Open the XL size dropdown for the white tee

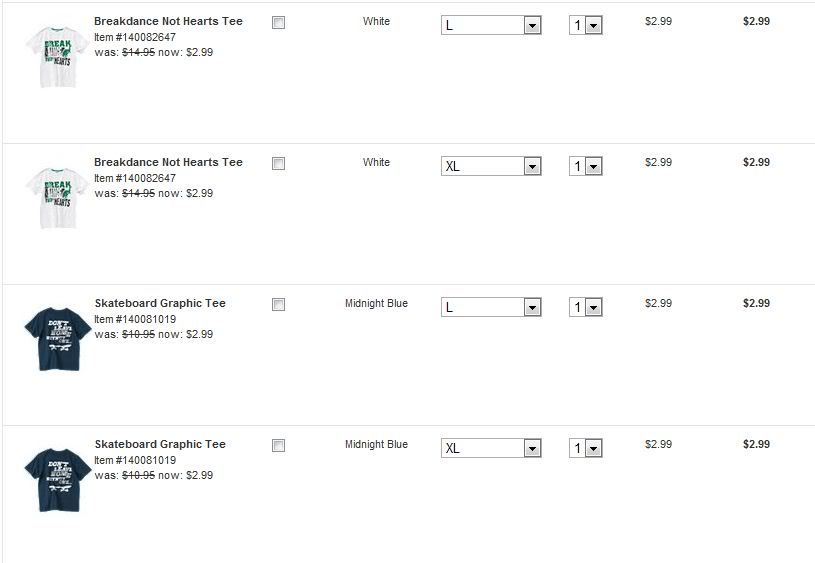click(491, 166)
